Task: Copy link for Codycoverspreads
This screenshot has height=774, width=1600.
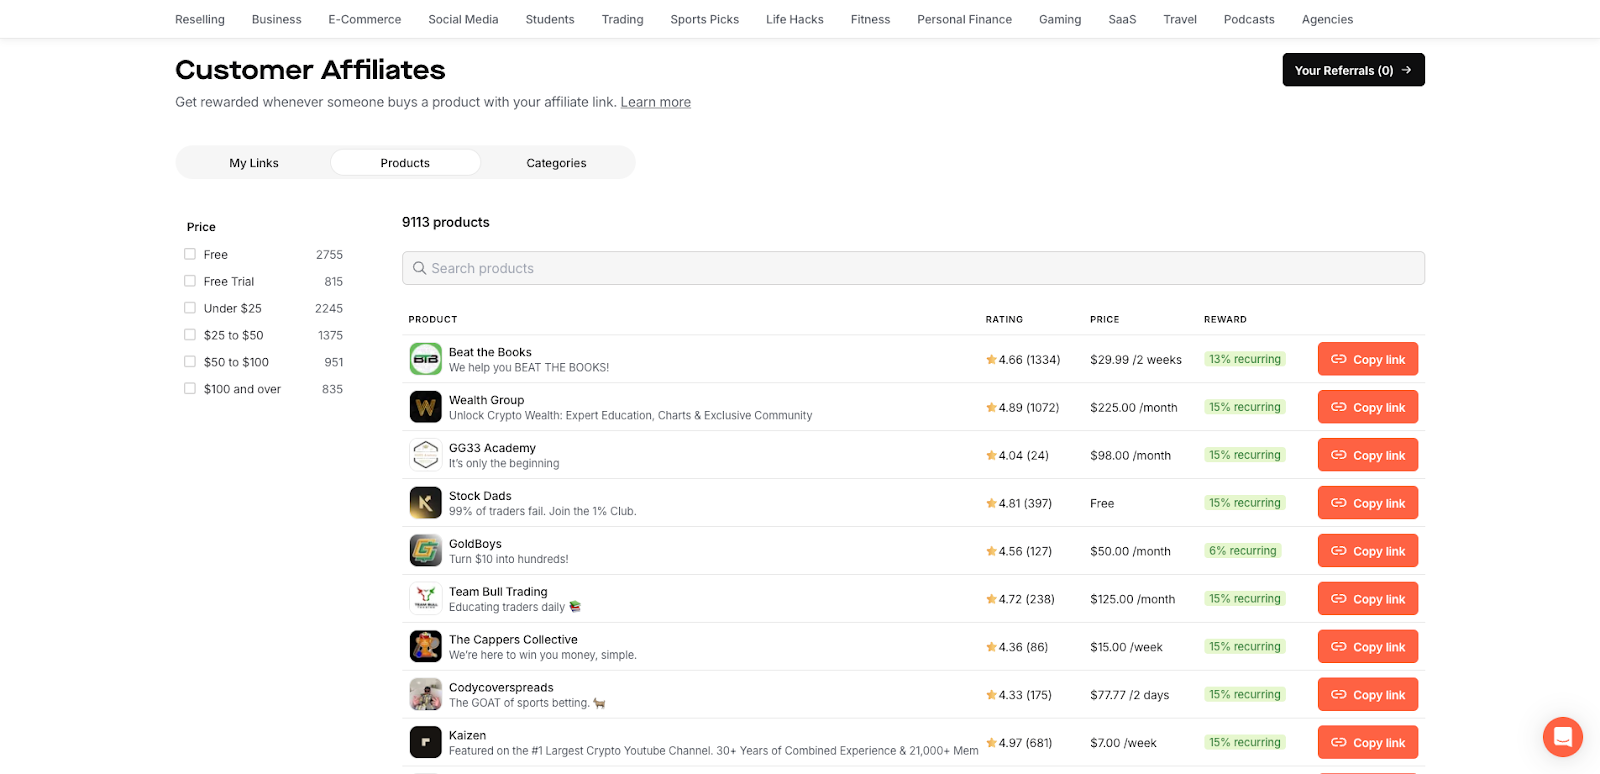Action: 1367,695
